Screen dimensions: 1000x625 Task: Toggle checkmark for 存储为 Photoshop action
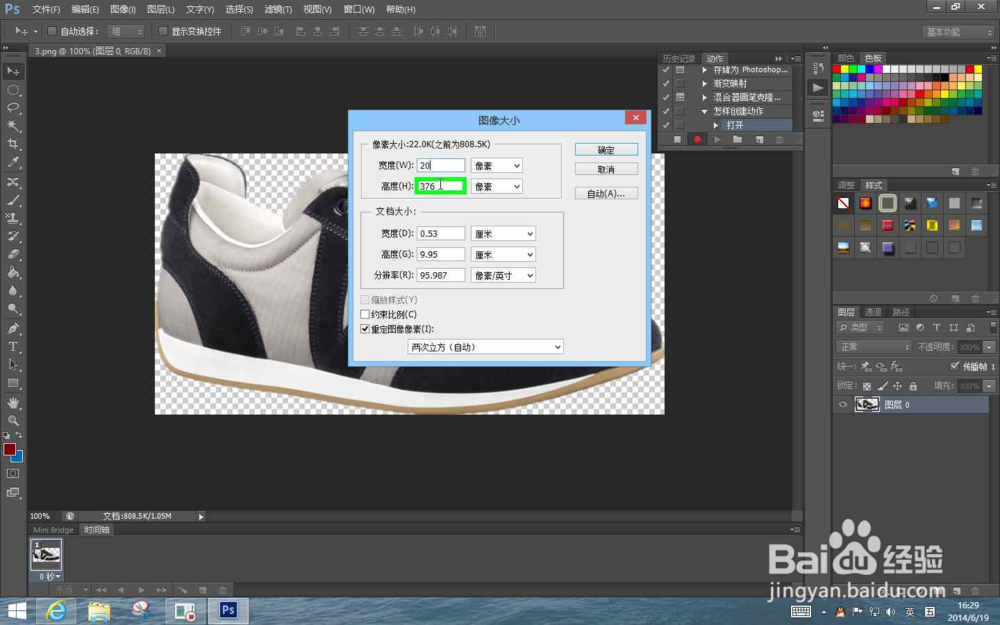(666, 70)
